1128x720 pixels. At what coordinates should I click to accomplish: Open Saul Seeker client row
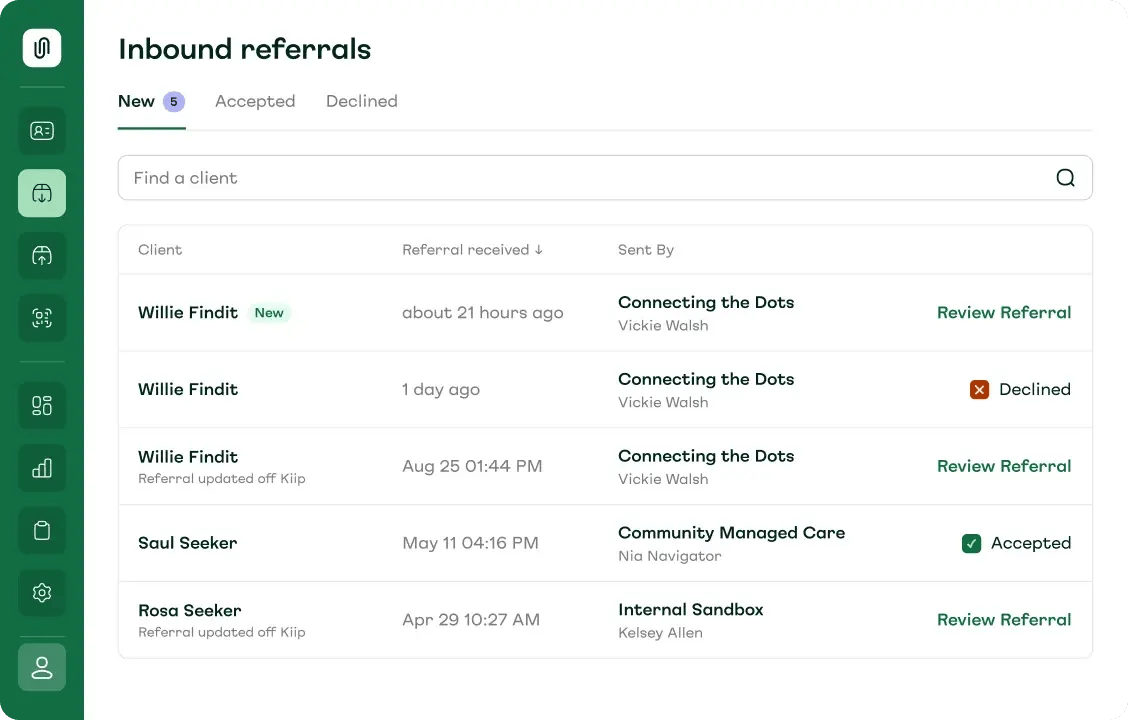pyautogui.click(x=605, y=543)
